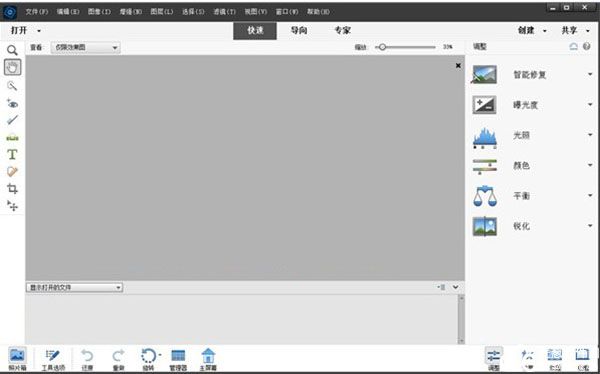The height and width of the screenshot is (374, 600).
Task: Click the reset panel icon beside 调整
Action: point(573,47)
